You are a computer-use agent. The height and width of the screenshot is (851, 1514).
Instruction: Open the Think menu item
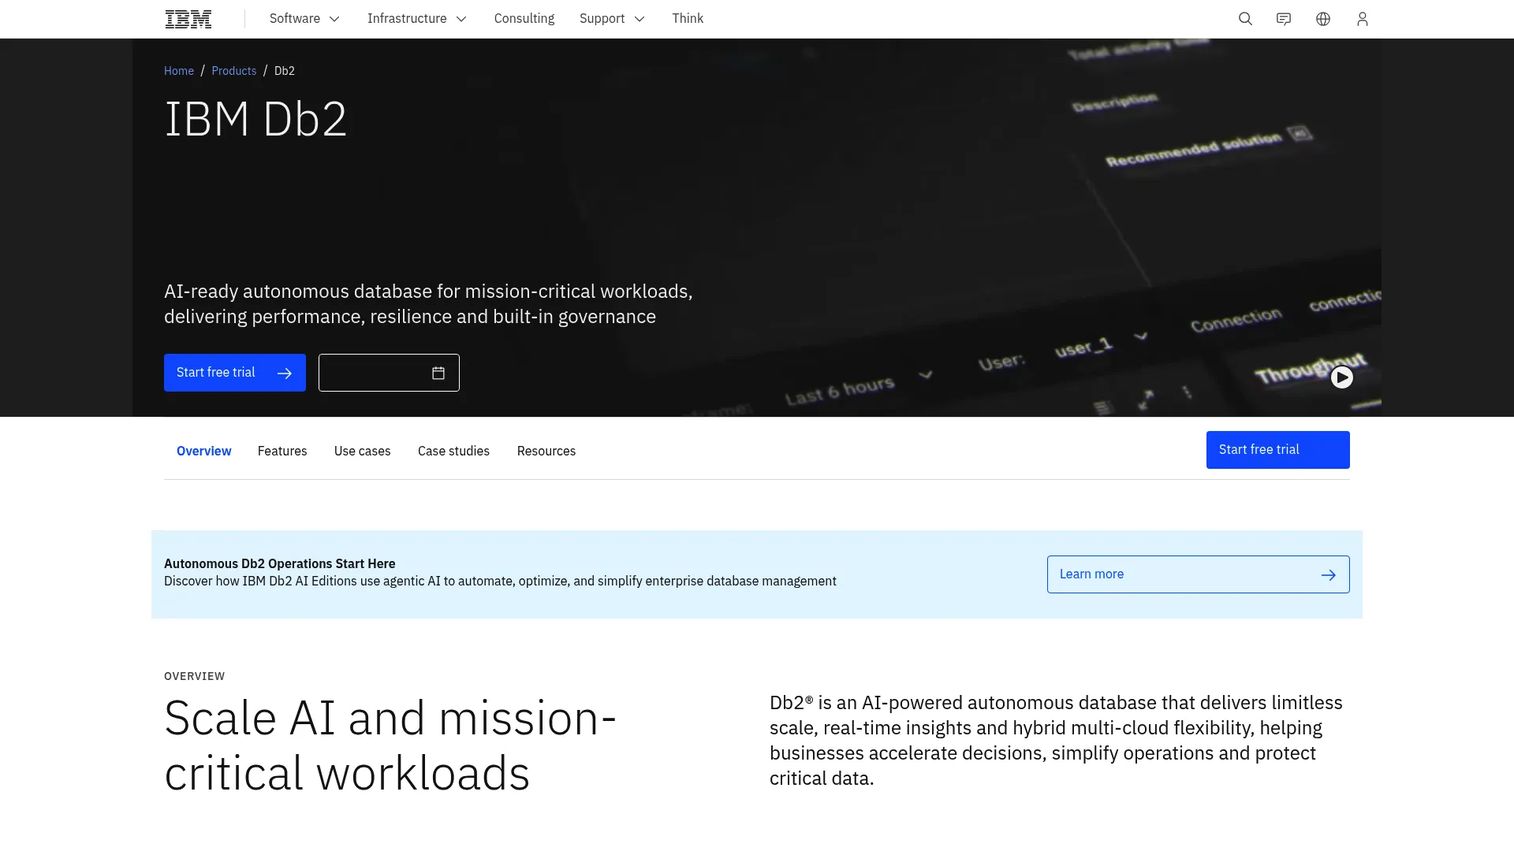coord(688,19)
